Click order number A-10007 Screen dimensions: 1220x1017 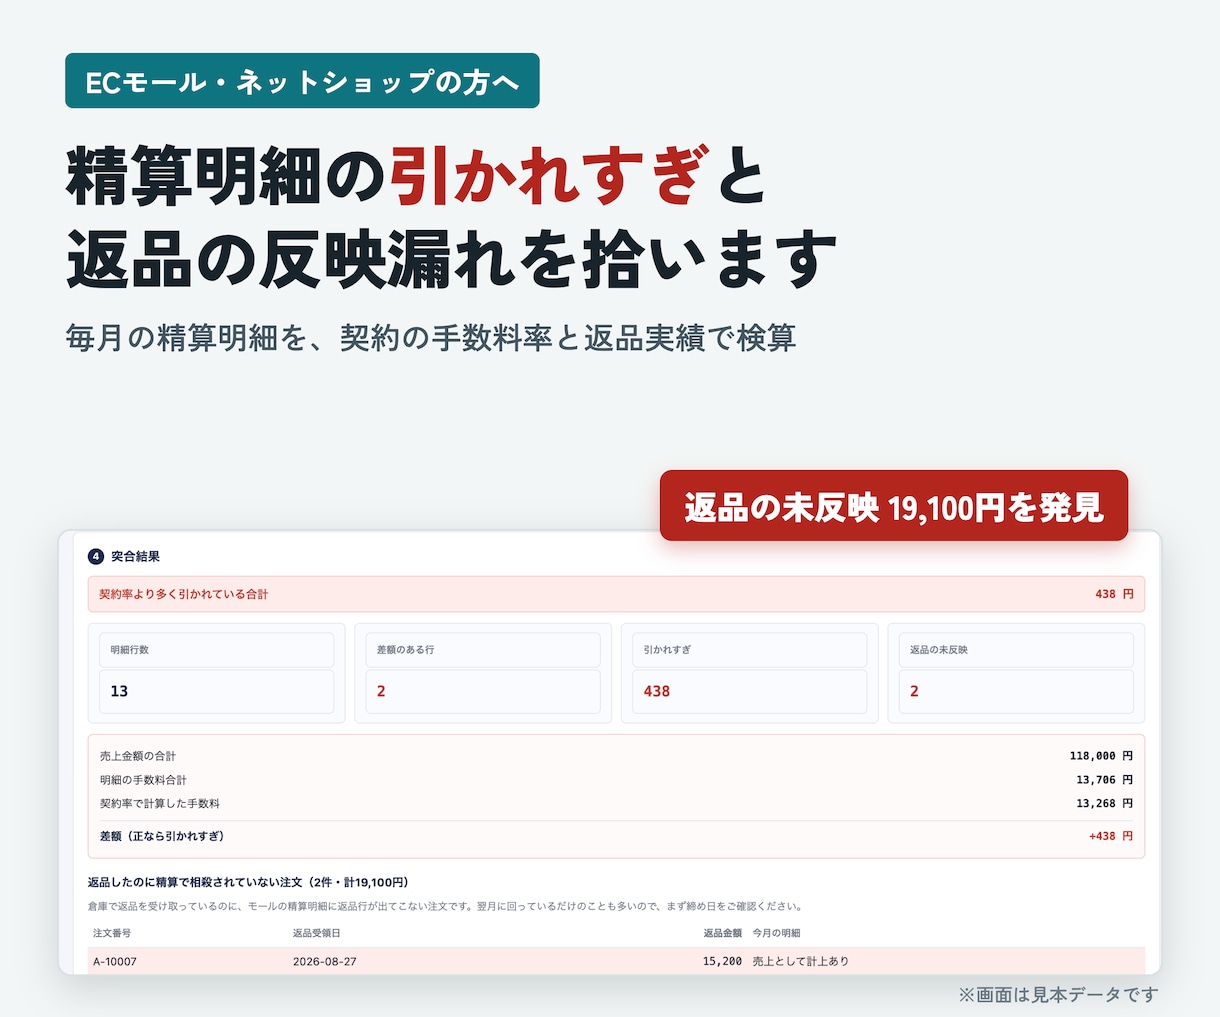[115, 961]
